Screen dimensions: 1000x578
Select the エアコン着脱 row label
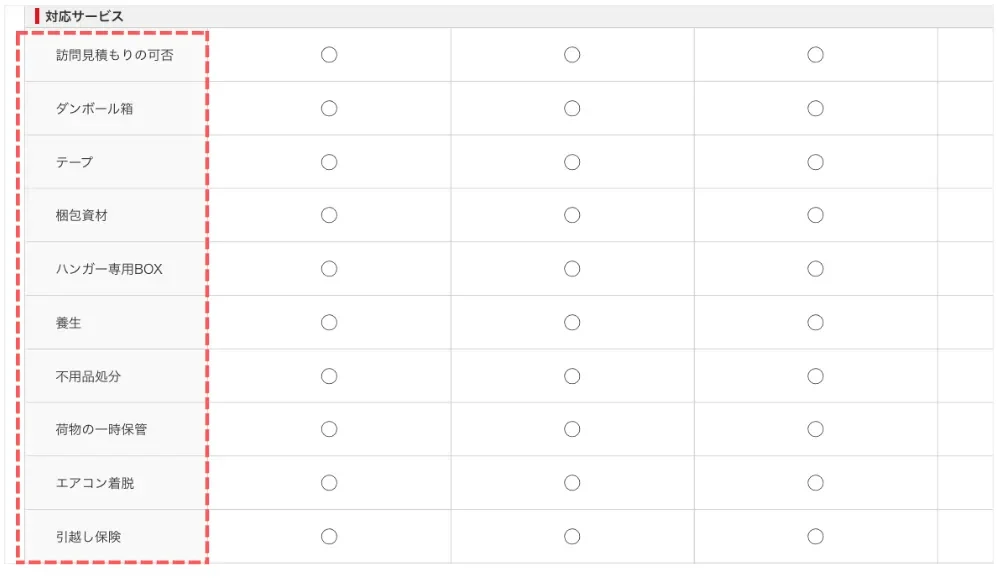tap(95, 483)
